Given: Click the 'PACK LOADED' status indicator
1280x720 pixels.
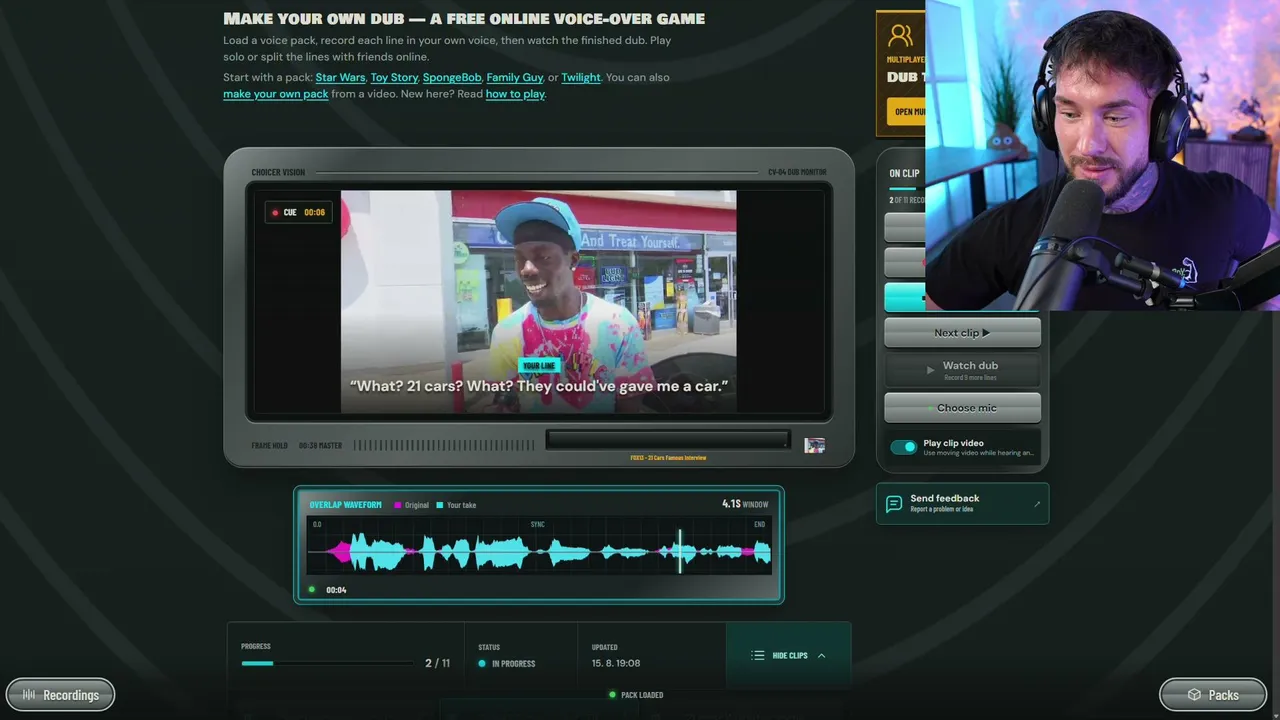Looking at the screenshot, I should tap(636, 695).
